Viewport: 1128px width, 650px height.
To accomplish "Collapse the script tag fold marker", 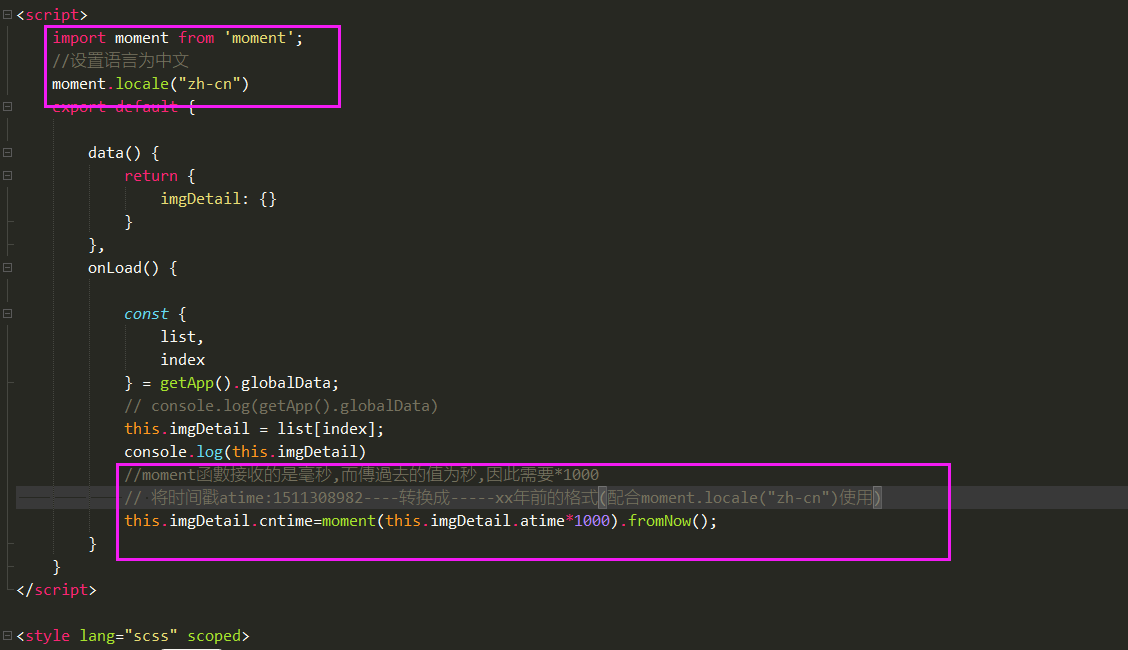I will (x=7, y=14).
